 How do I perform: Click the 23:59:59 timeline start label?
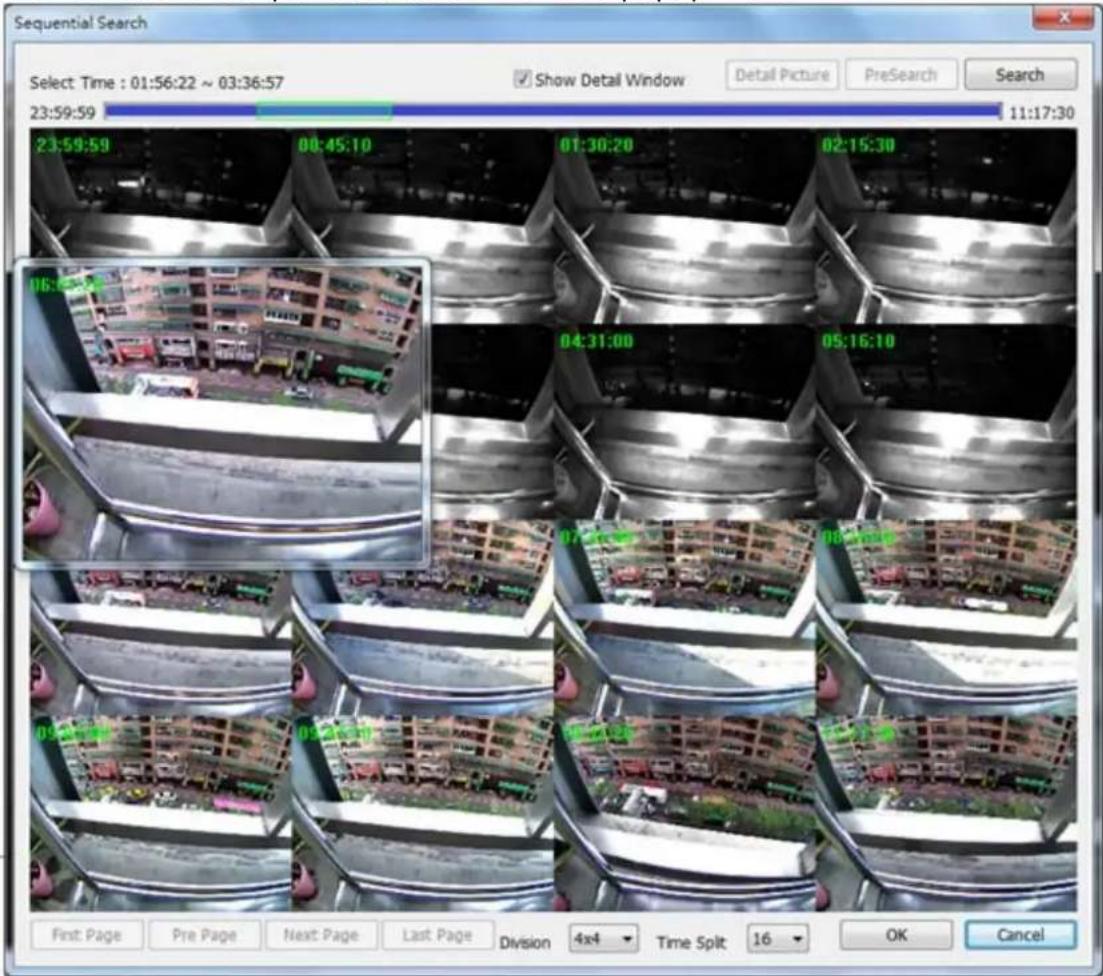point(63,113)
